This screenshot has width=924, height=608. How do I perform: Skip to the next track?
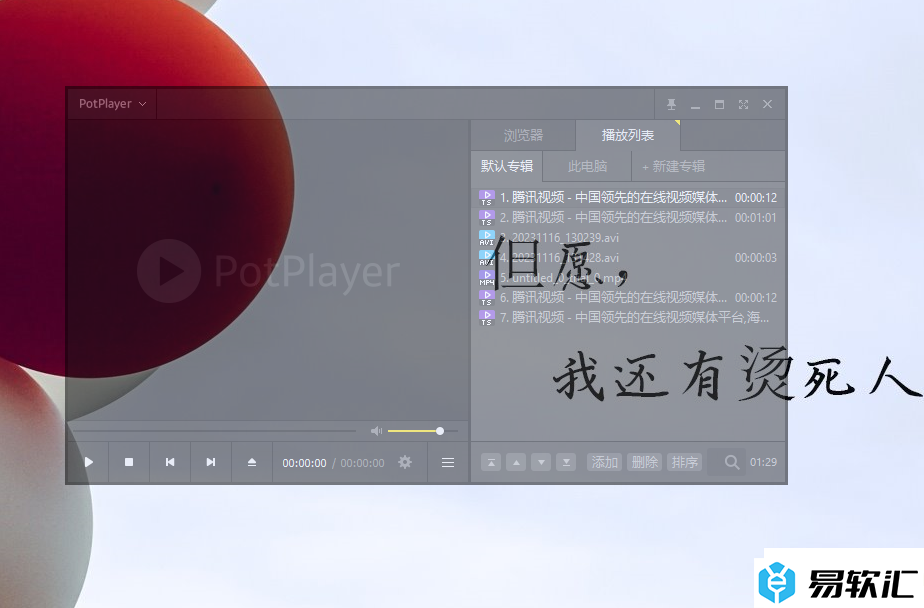tap(210, 462)
